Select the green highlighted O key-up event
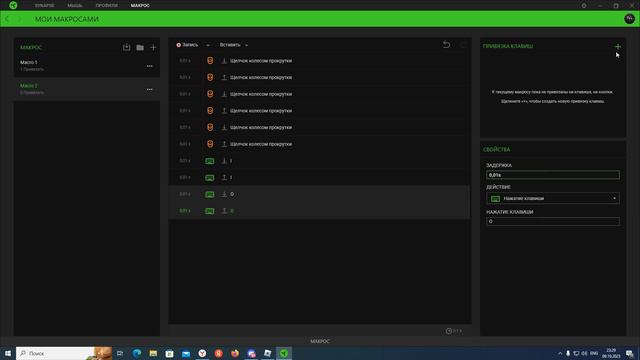 tap(319, 211)
